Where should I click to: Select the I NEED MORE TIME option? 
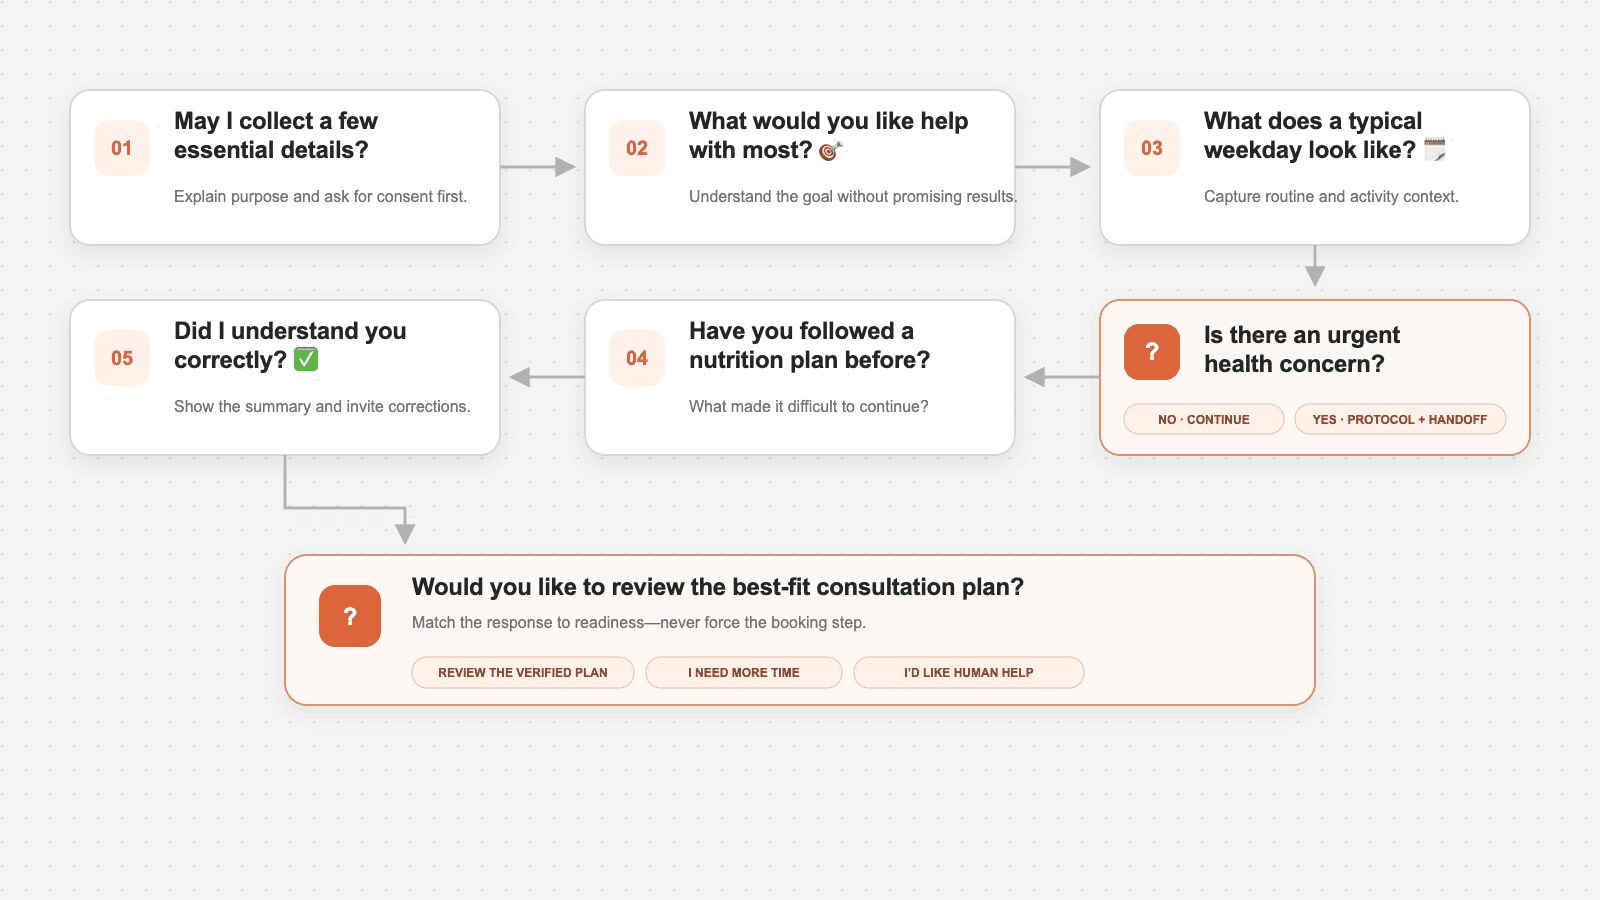point(744,672)
